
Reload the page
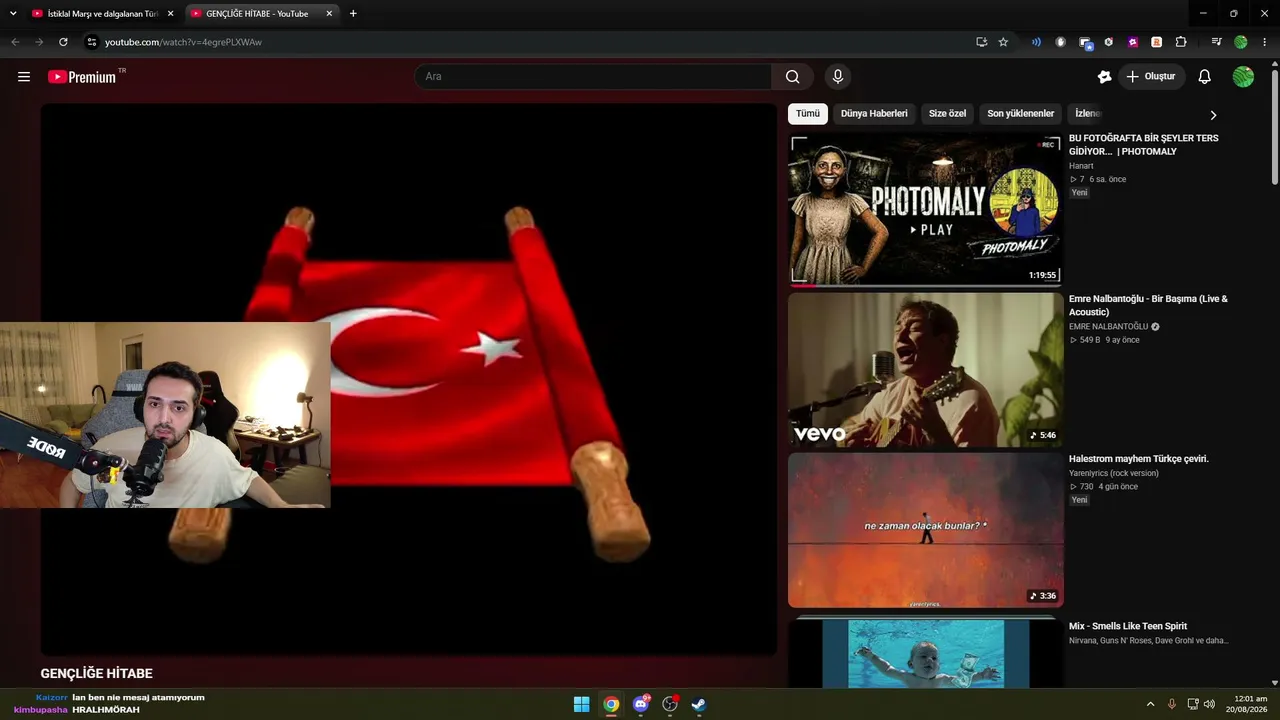pos(63,42)
